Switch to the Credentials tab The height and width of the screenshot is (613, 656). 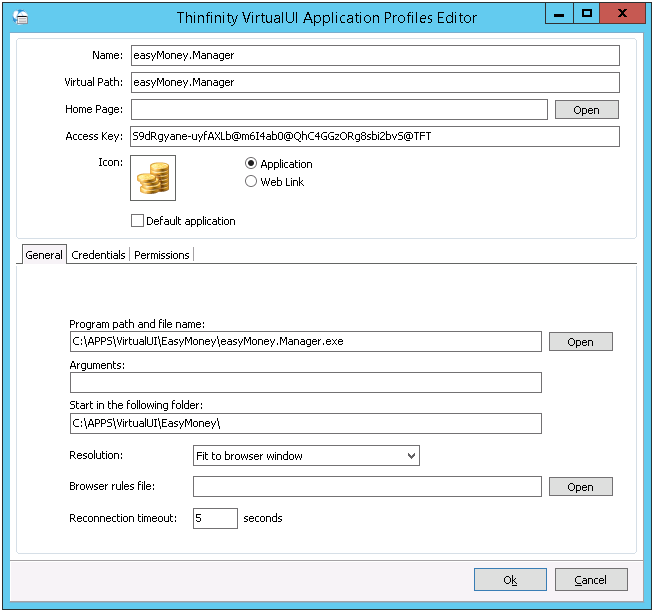98,255
